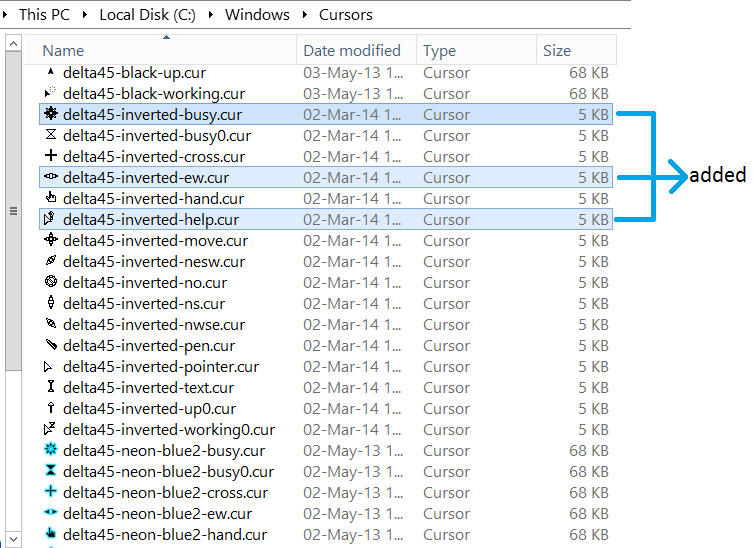Sort by the Size column header
The width and height of the screenshot is (754, 548).
577,50
